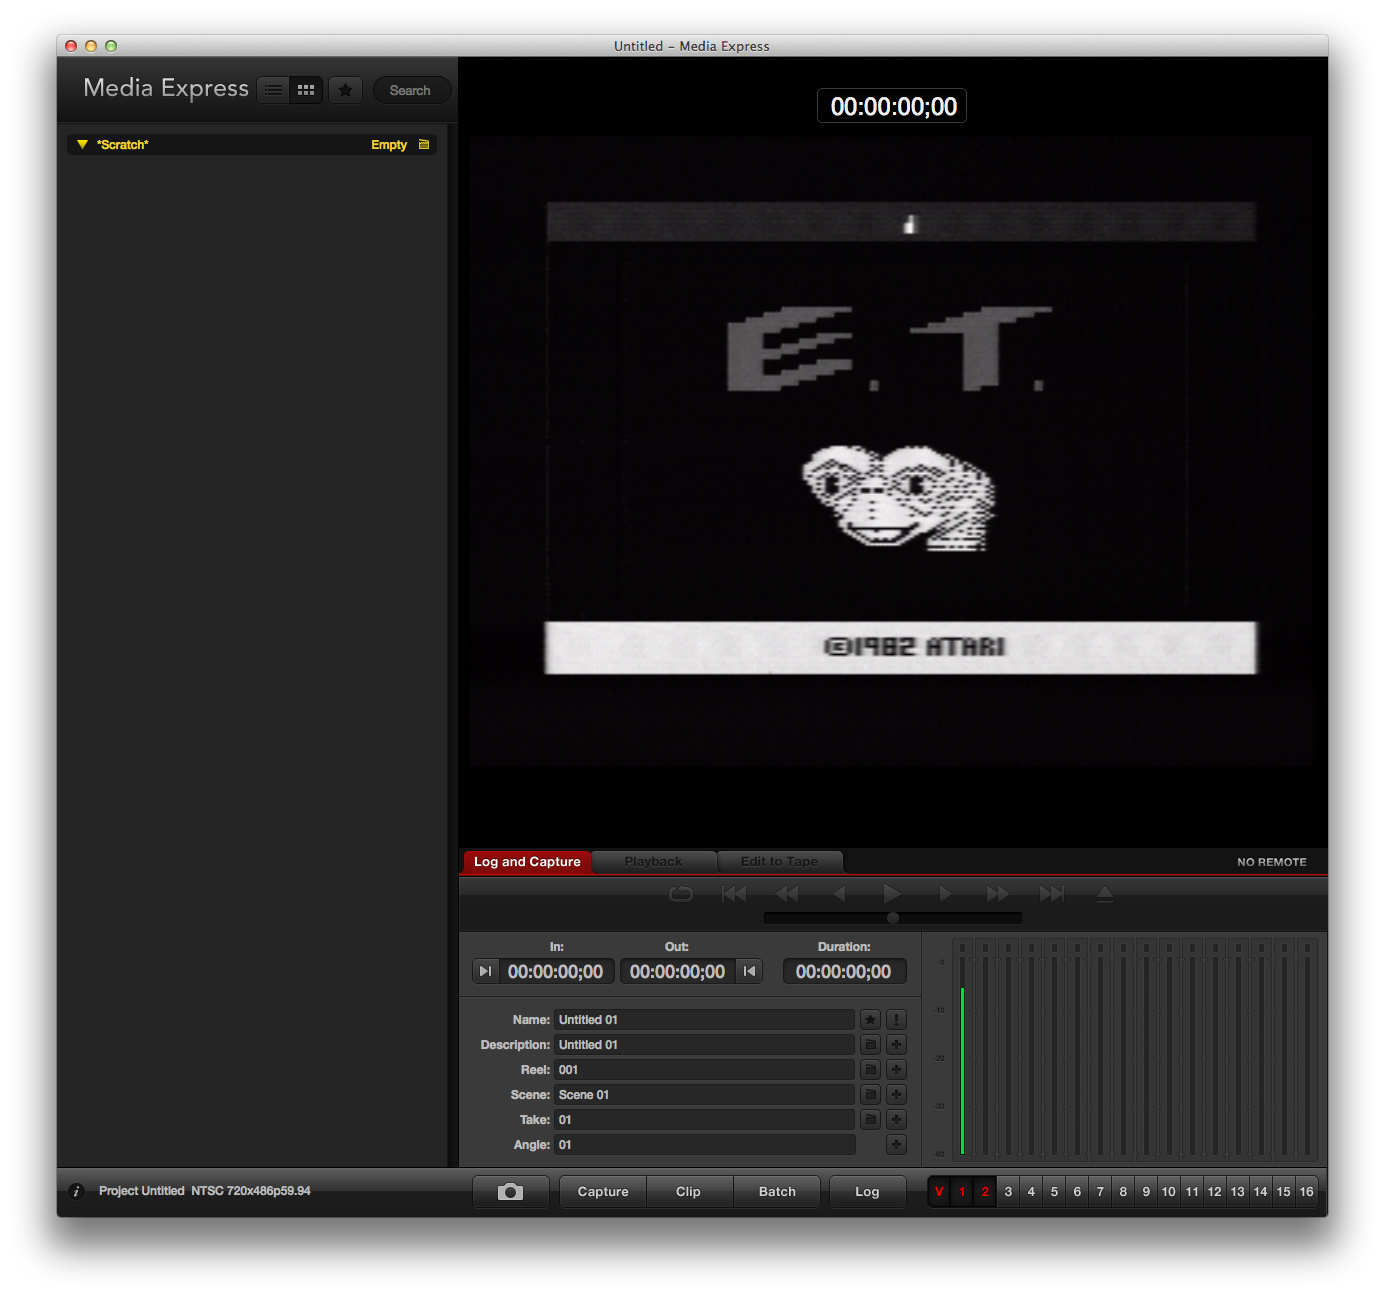Click the In timecode field
Viewport: 1385px width, 1296px height.
pyautogui.click(x=556, y=972)
